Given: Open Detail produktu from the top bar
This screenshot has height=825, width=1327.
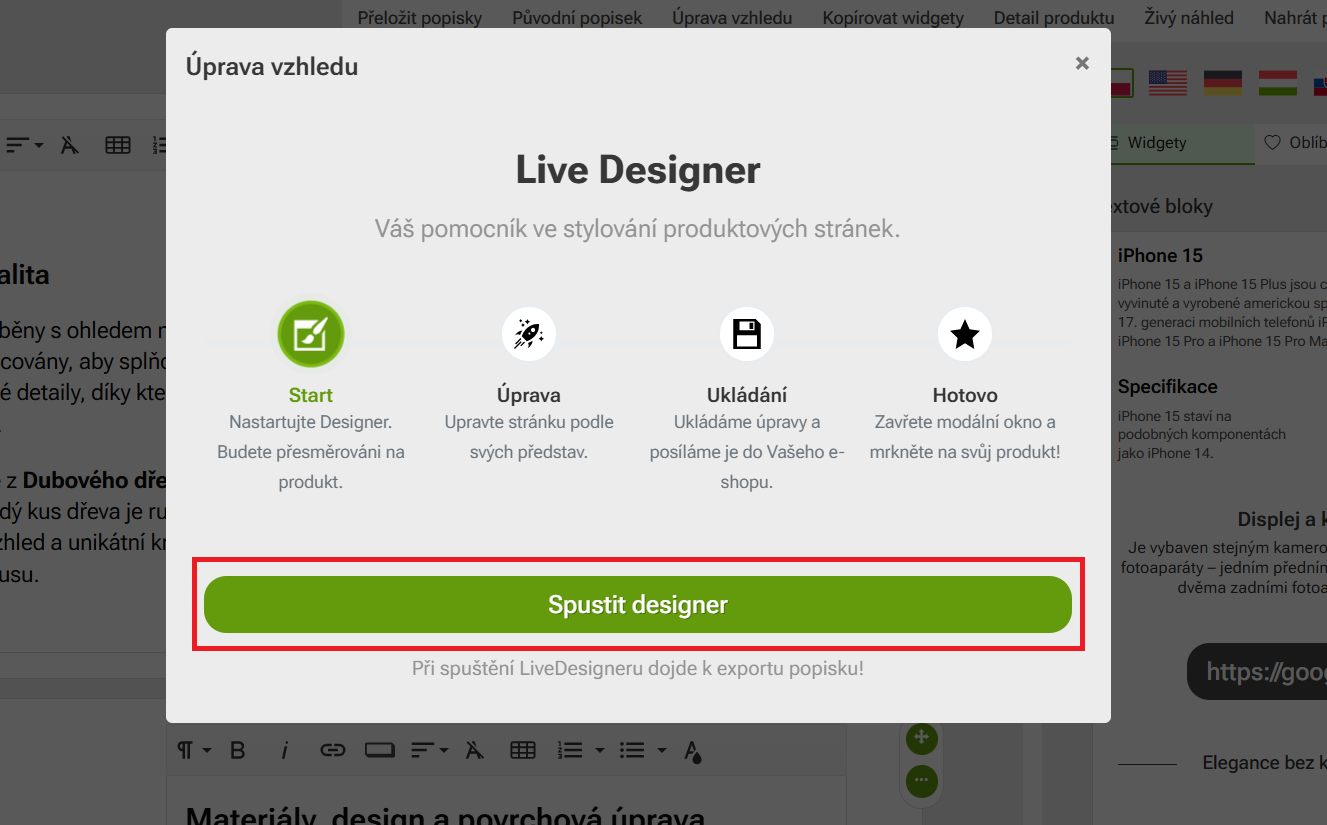Looking at the screenshot, I should 1053,18.
